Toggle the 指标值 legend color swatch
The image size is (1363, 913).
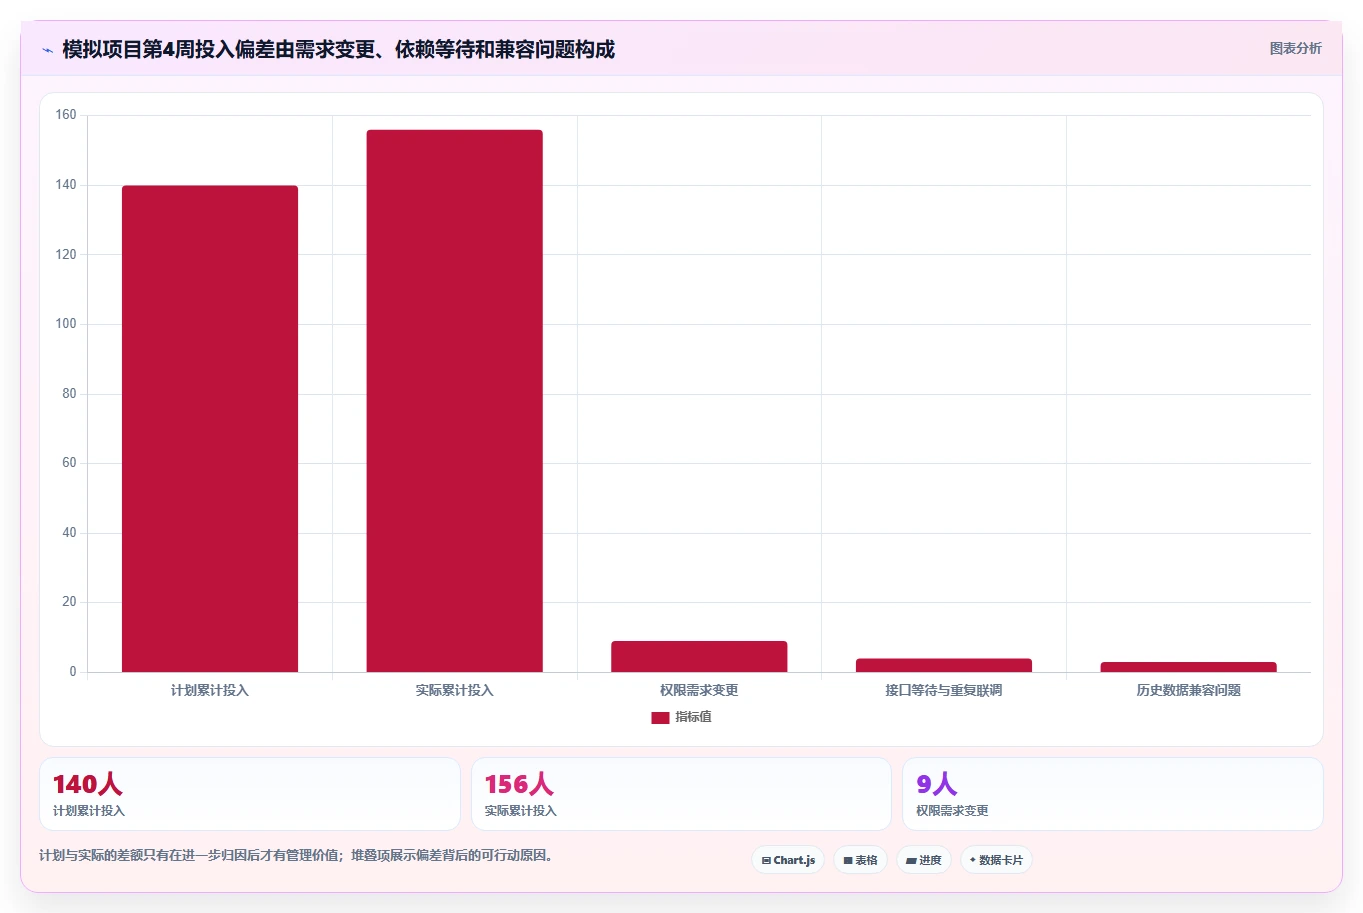point(660,718)
